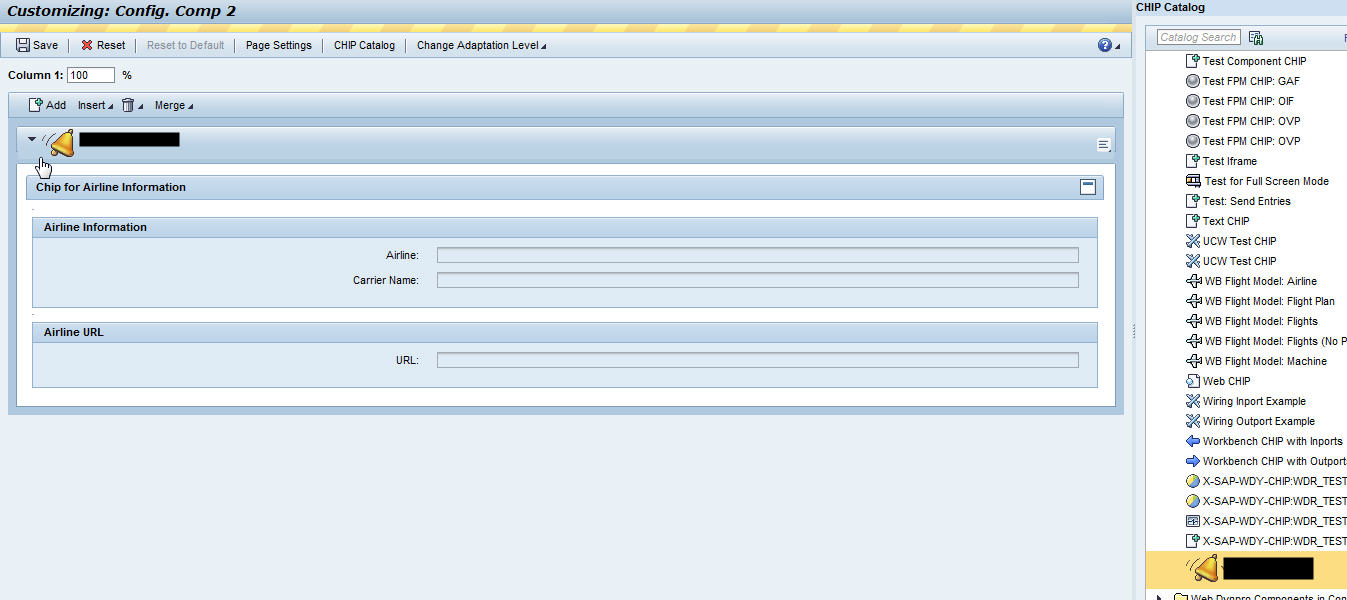Click the Save disk icon
The width and height of the screenshot is (1347, 600).
pyautogui.click(x=22, y=44)
